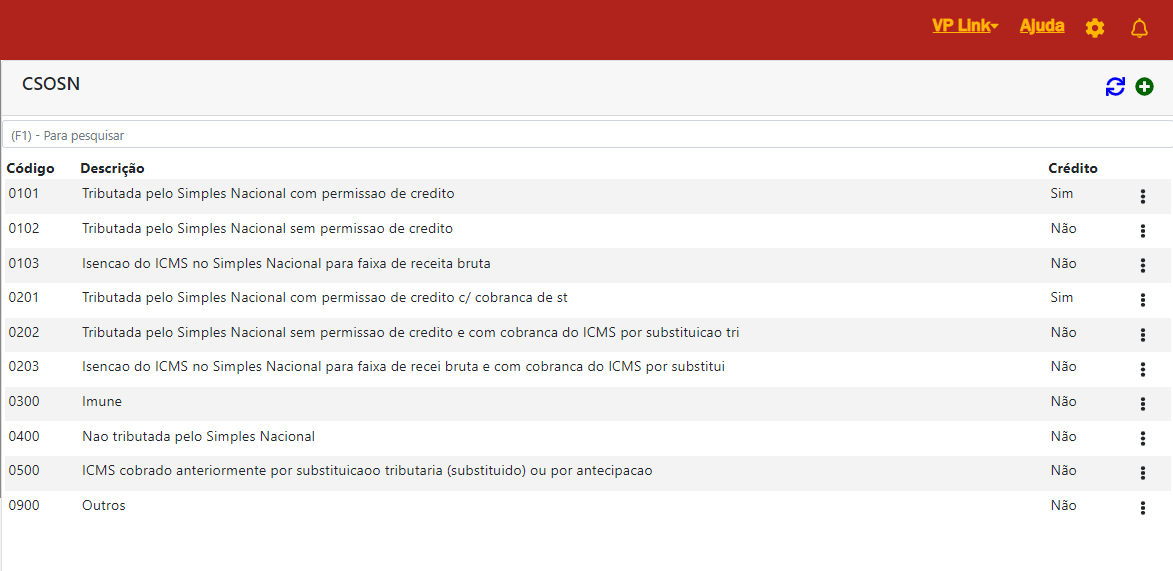Click the Descrição column header
This screenshot has width=1173, height=571.
coord(112,168)
